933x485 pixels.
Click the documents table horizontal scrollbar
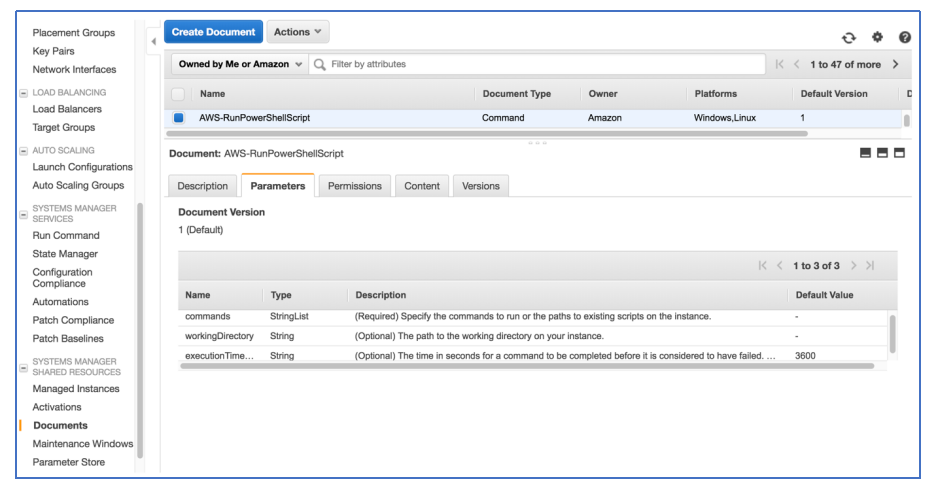click(487, 134)
